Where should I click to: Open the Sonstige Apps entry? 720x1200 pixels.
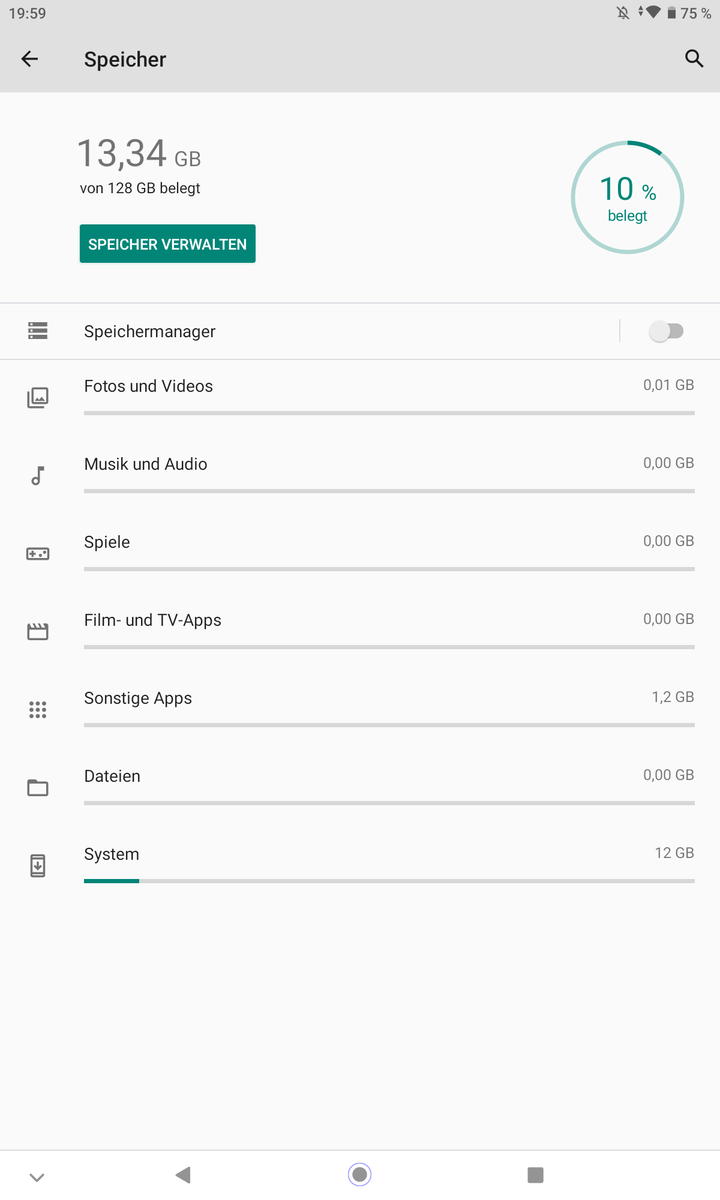pos(138,698)
